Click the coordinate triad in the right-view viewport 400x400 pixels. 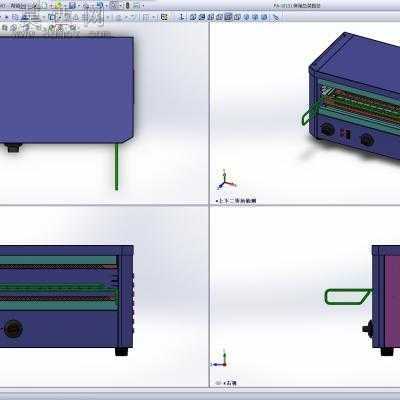point(220,359)
